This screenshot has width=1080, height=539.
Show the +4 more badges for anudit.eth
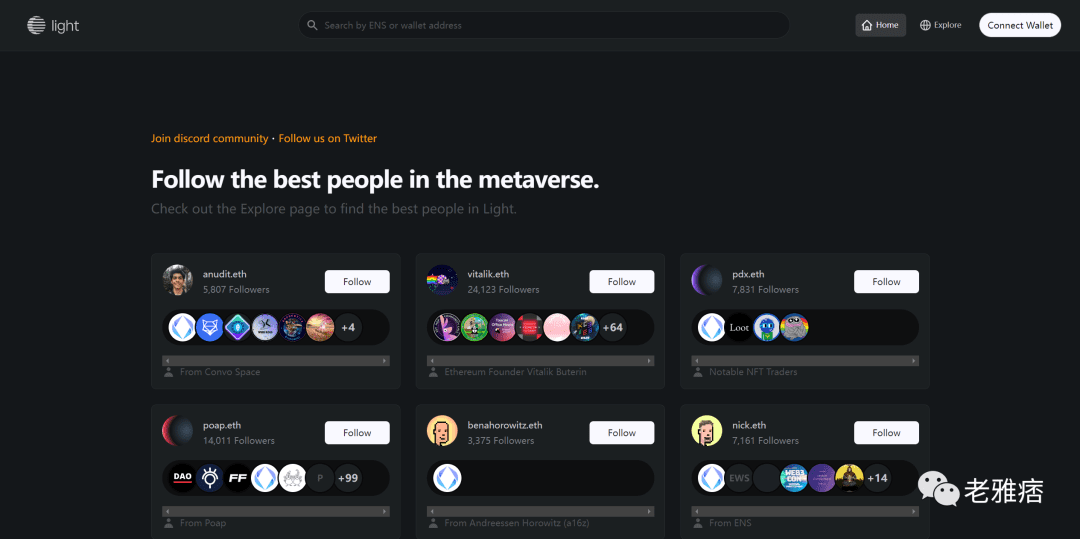[x=348, y=328]
